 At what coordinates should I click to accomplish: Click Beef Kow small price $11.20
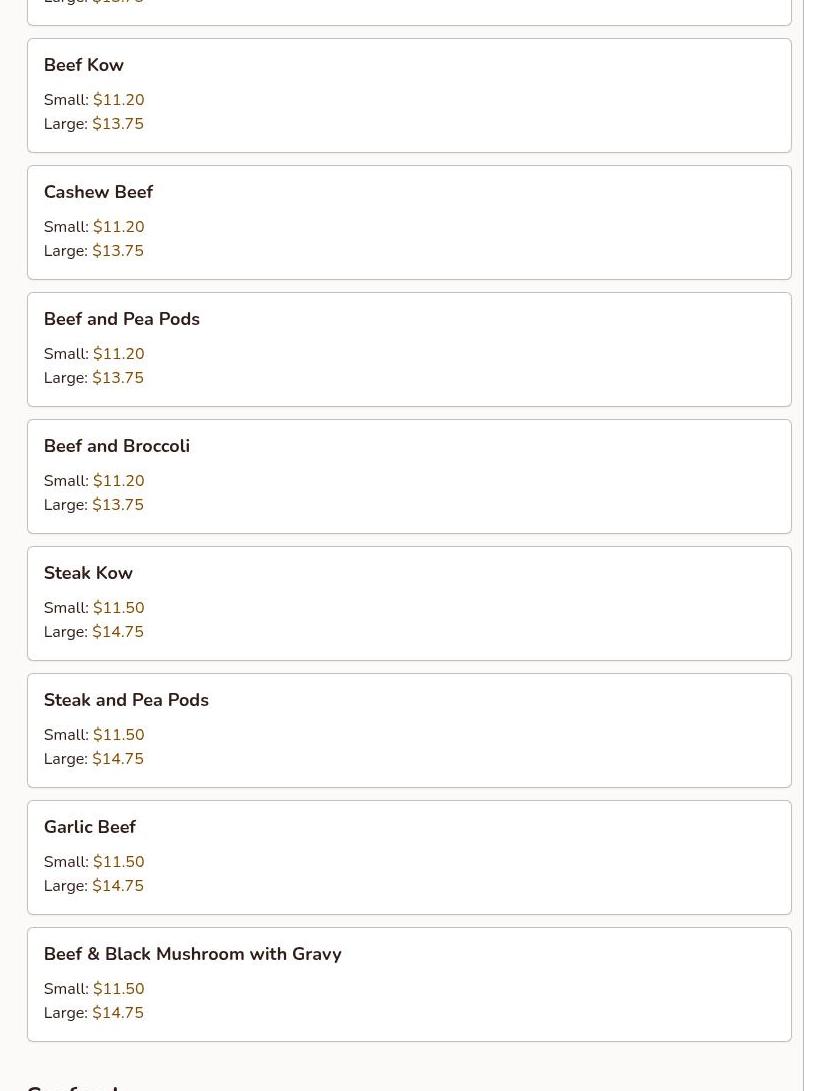point(118,100)
